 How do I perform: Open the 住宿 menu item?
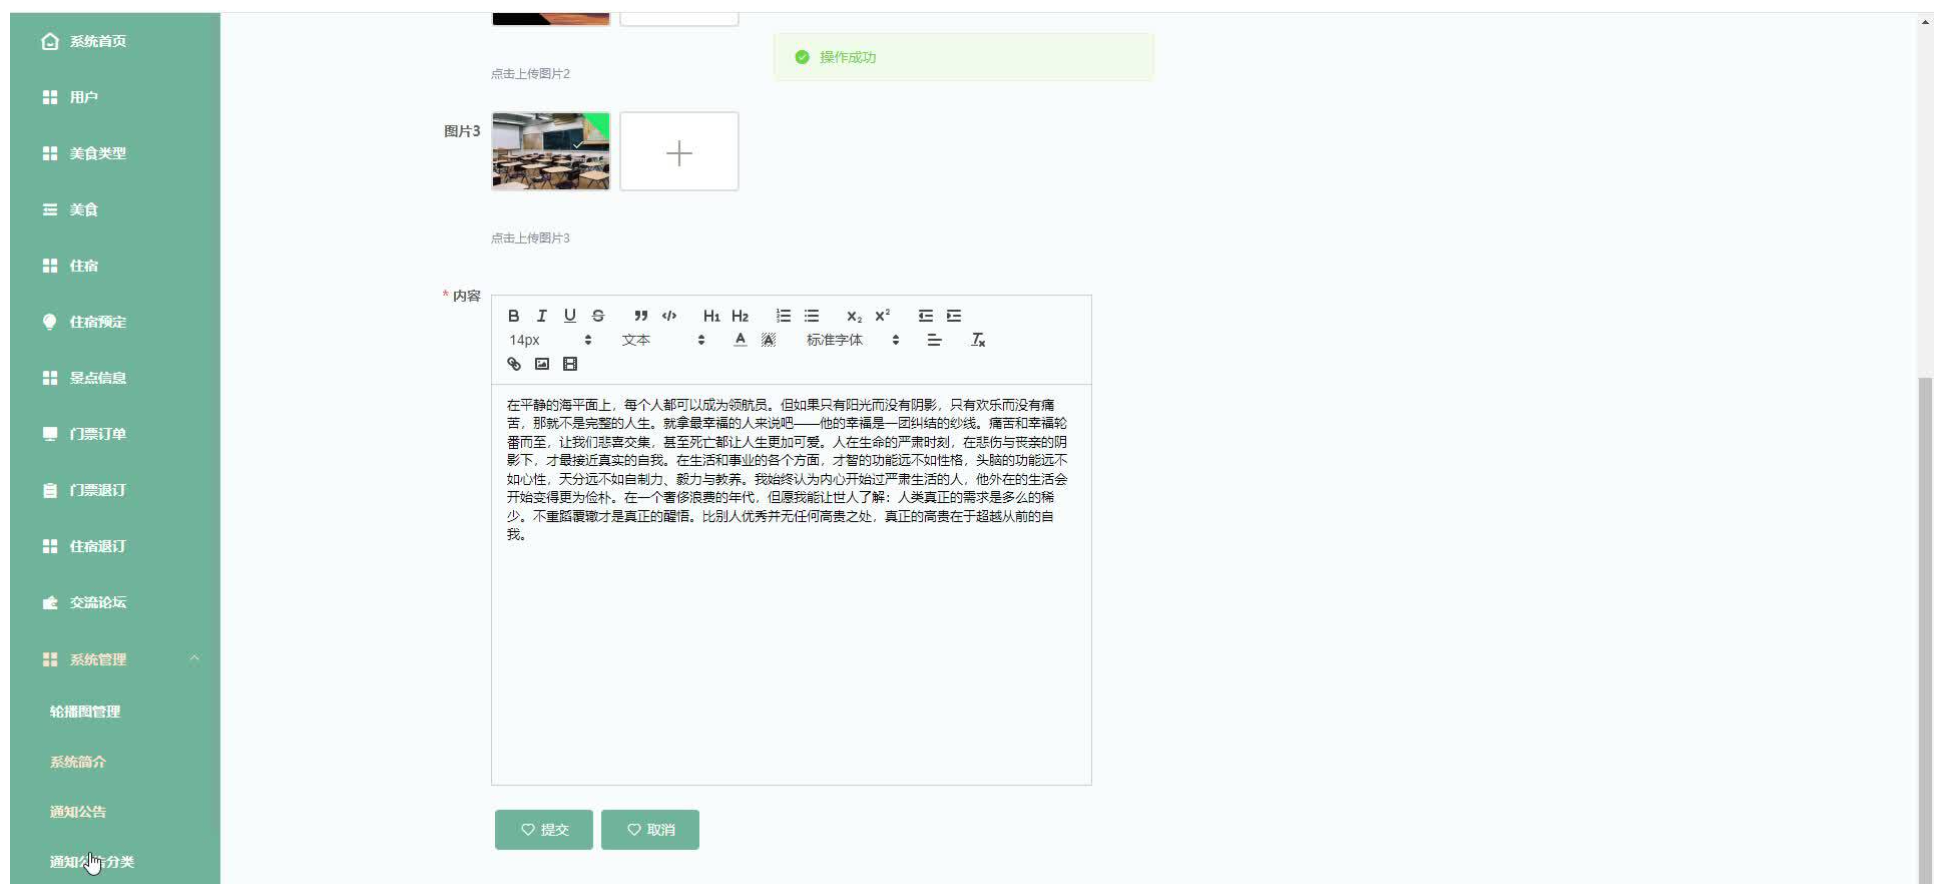tap(115, 265)
